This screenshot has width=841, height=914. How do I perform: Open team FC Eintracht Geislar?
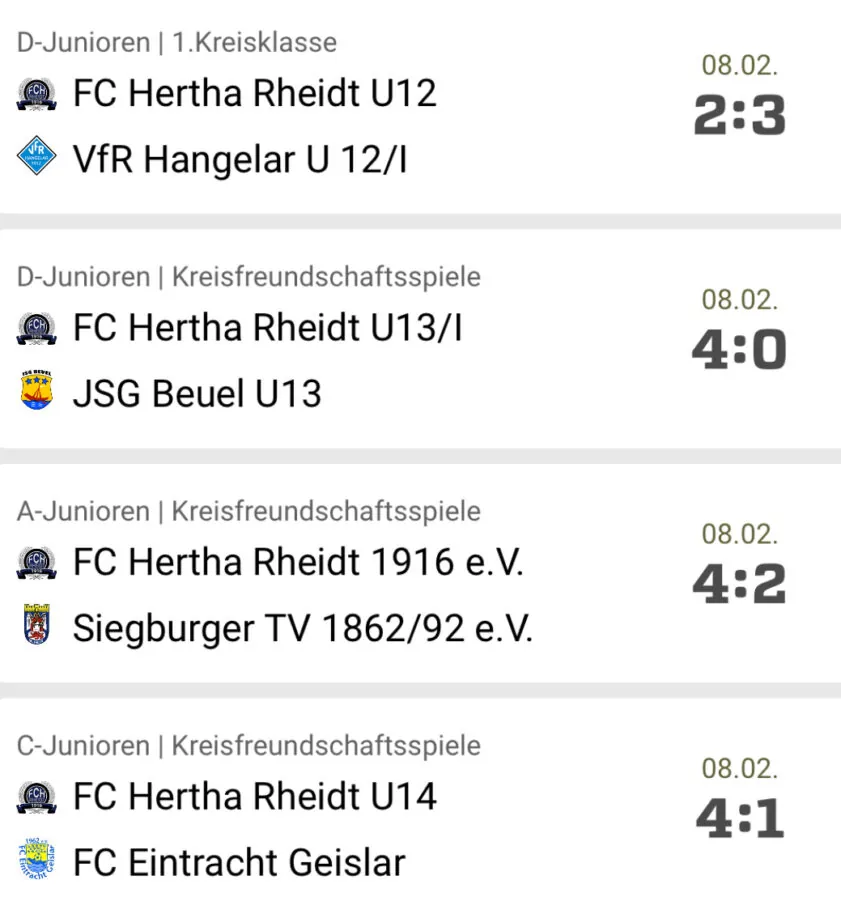tap(239, 863)
